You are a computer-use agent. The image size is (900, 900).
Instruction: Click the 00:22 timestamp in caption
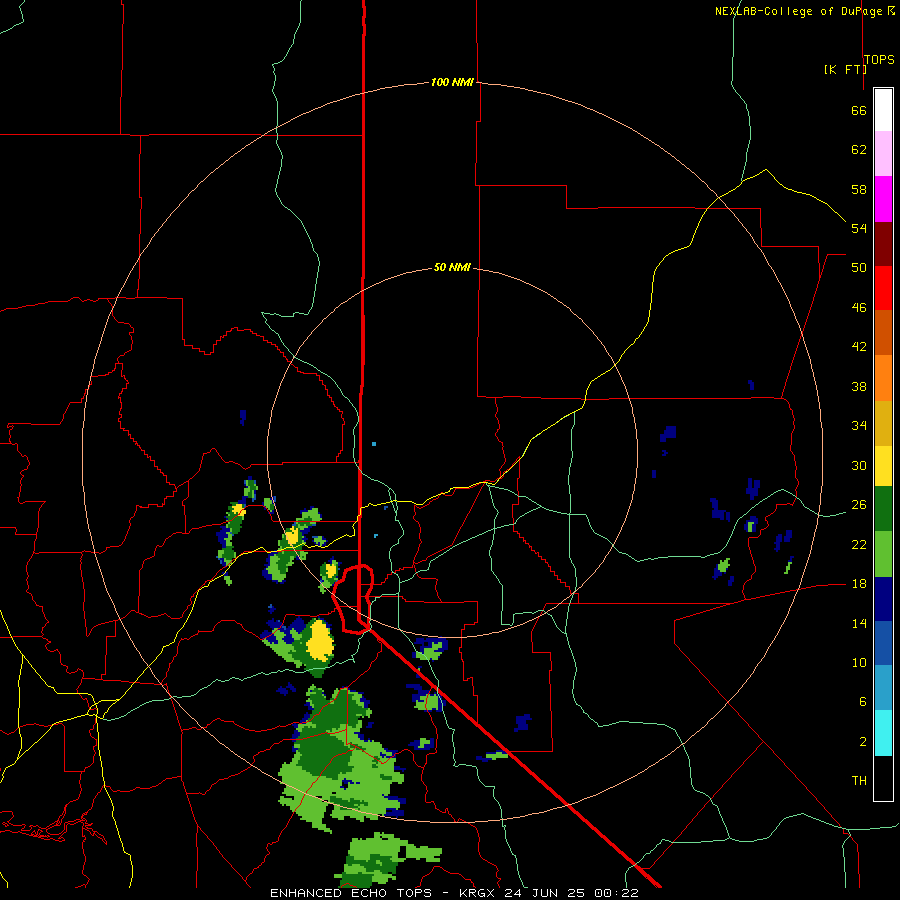pos(616,893)
